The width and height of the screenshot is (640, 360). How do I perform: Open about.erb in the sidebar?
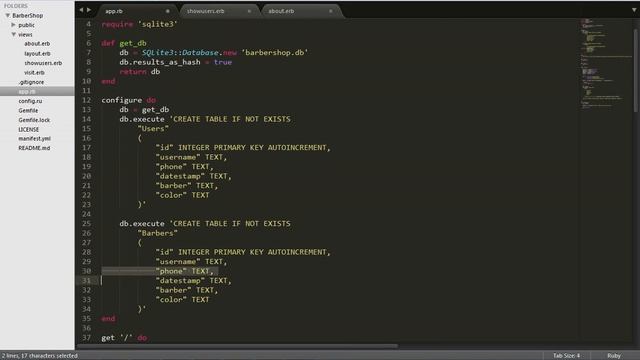point(37,44)
